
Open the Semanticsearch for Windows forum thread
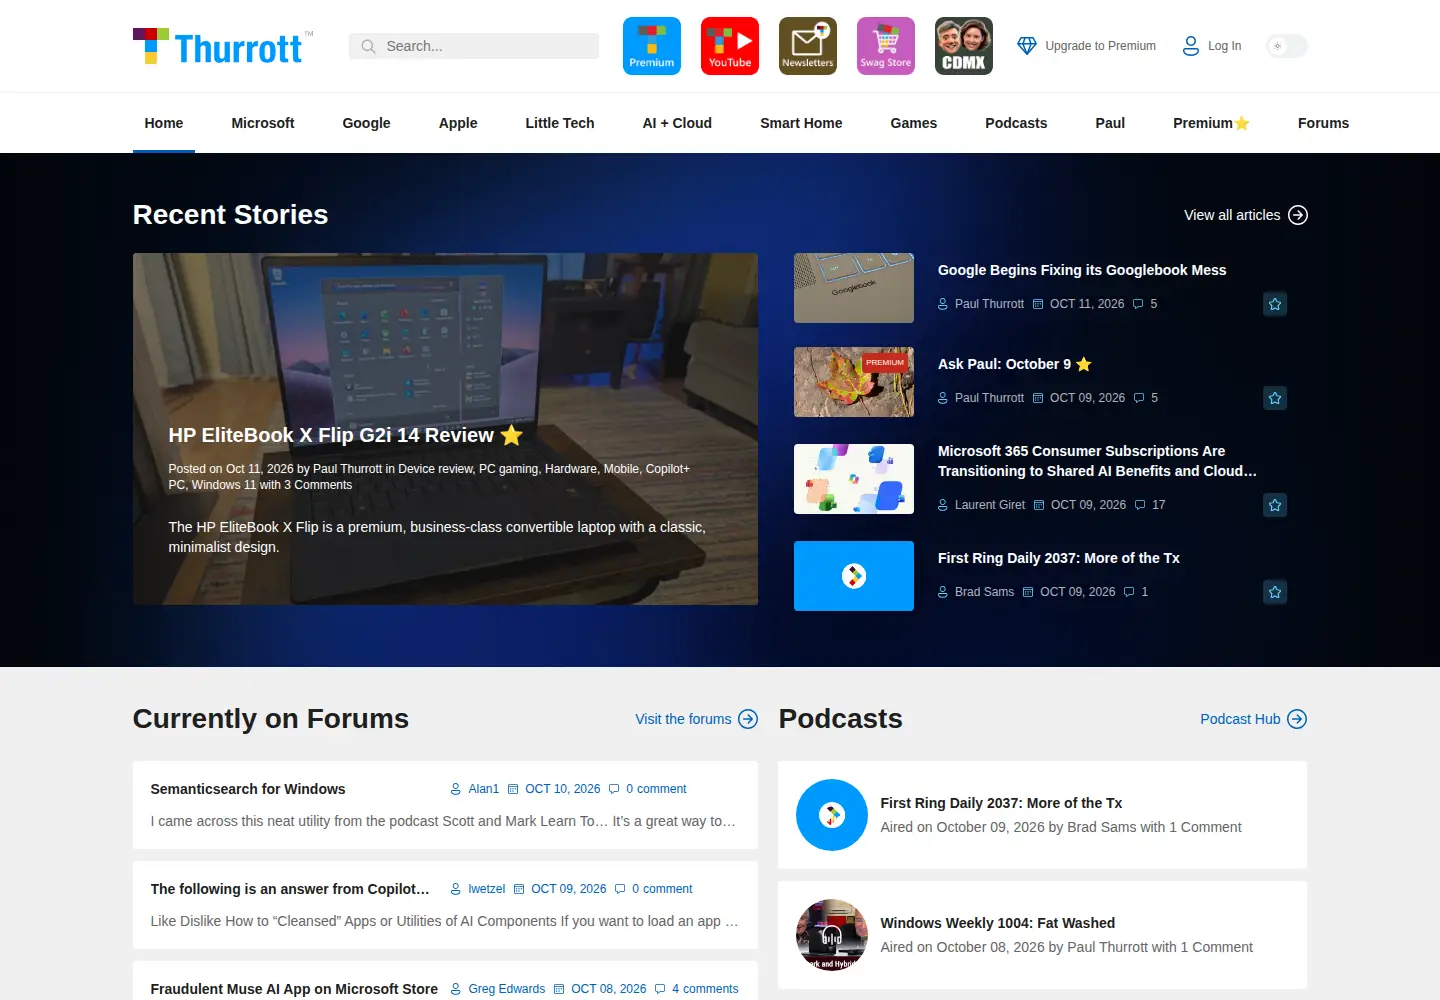(248, 789)
